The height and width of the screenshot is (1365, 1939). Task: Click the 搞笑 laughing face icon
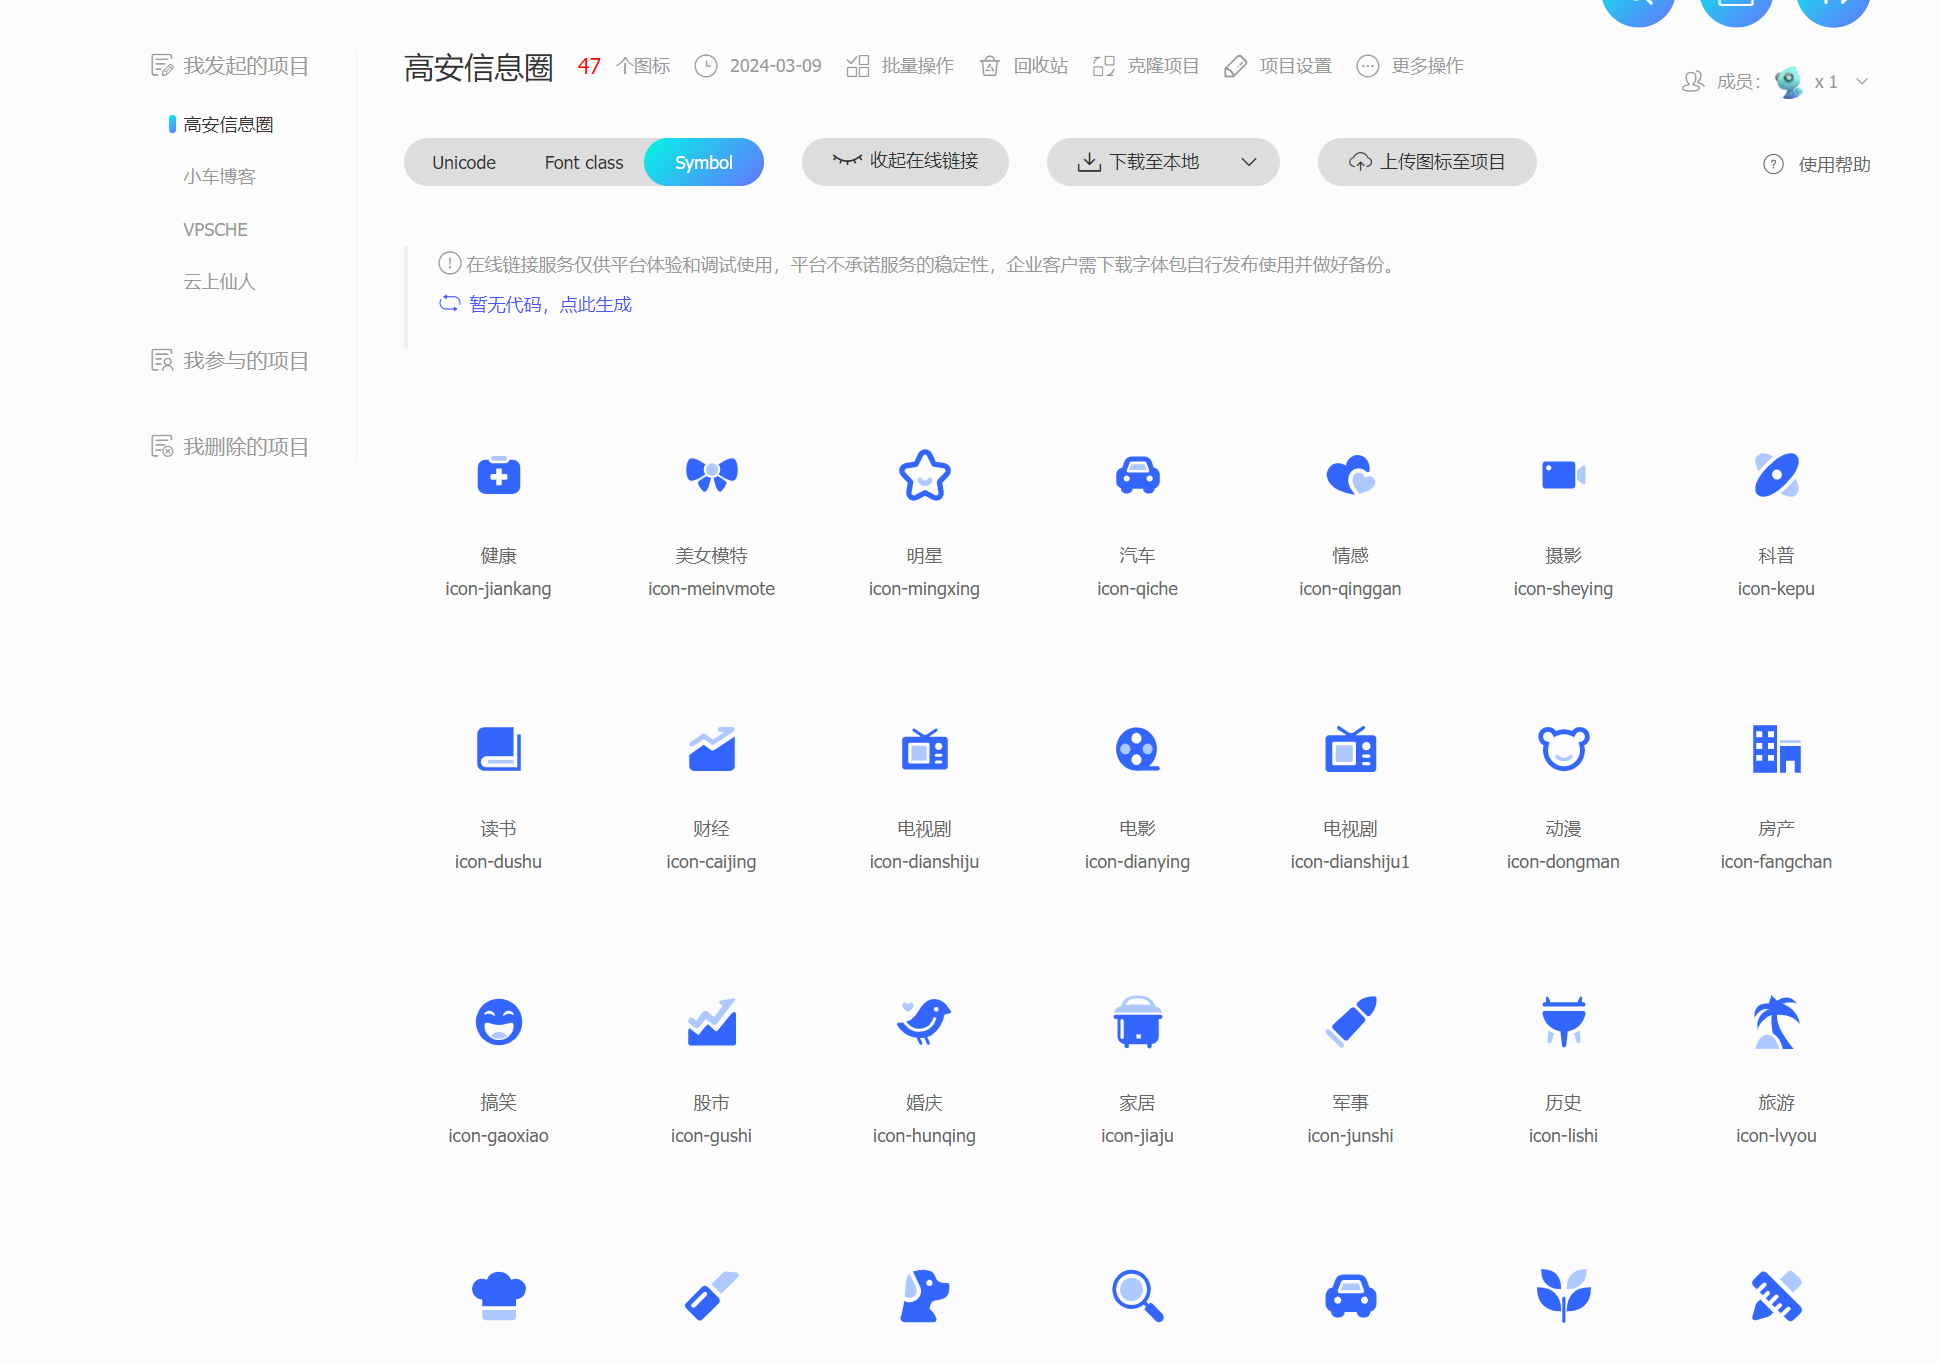point(498,1022)
